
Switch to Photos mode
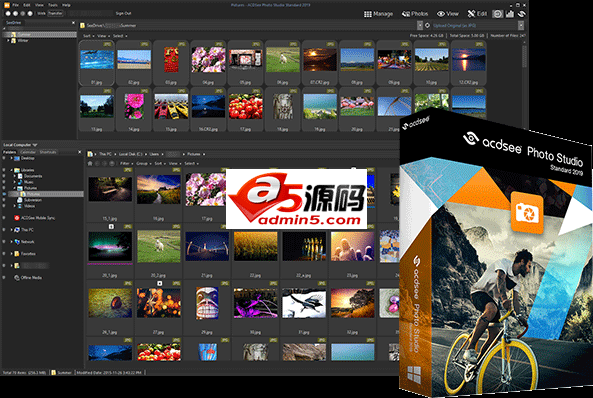point(415,14)
